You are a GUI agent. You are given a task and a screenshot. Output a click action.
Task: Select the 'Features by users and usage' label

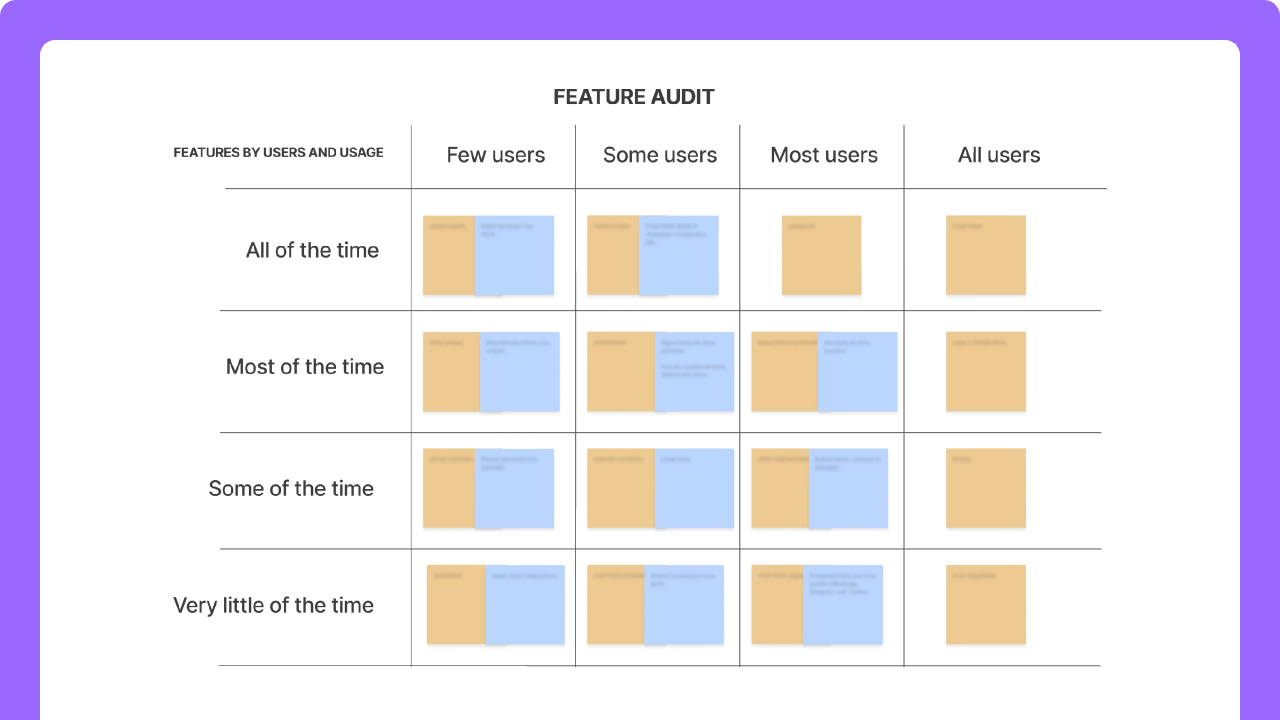click(278, 153)
